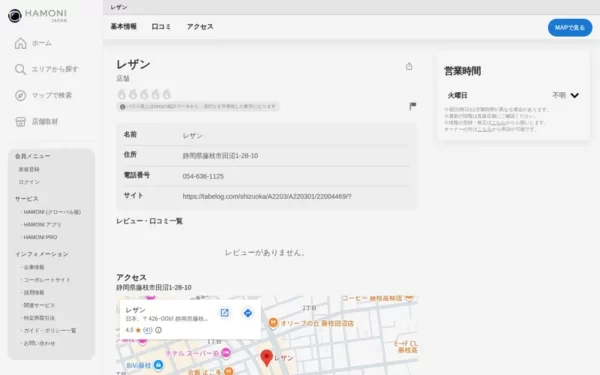Click the 新規登録 member link
Screen dimensions: 600x375
[29, 169]
